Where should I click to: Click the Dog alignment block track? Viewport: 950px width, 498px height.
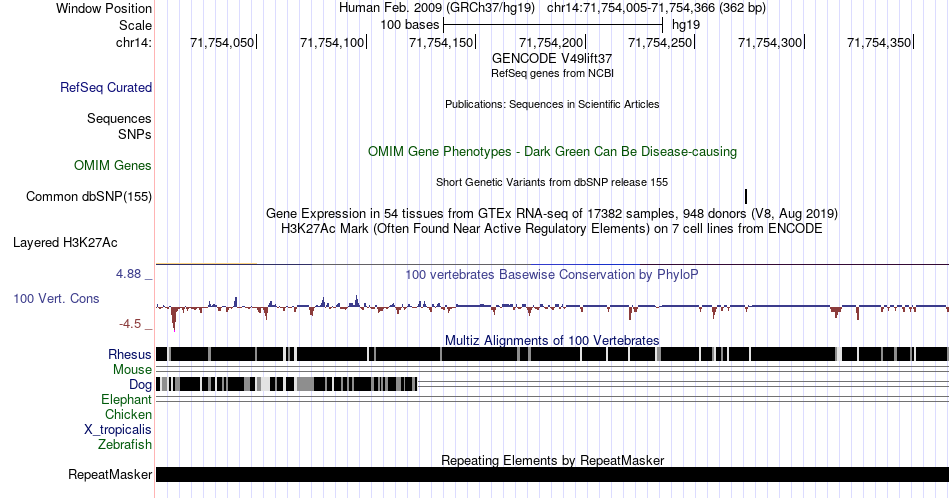point(287,384)
